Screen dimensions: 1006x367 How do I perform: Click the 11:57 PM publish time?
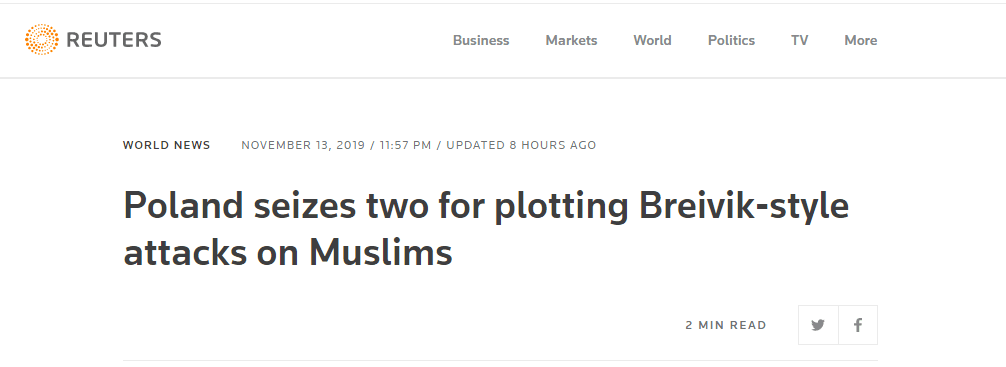(x=405, y=145)
